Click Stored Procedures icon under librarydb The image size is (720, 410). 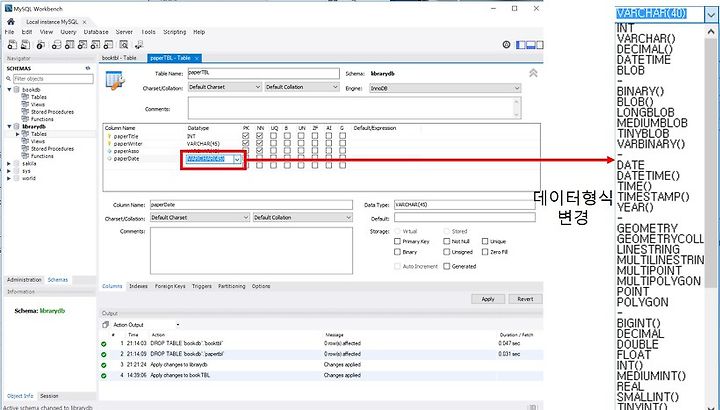click(25, 149)
